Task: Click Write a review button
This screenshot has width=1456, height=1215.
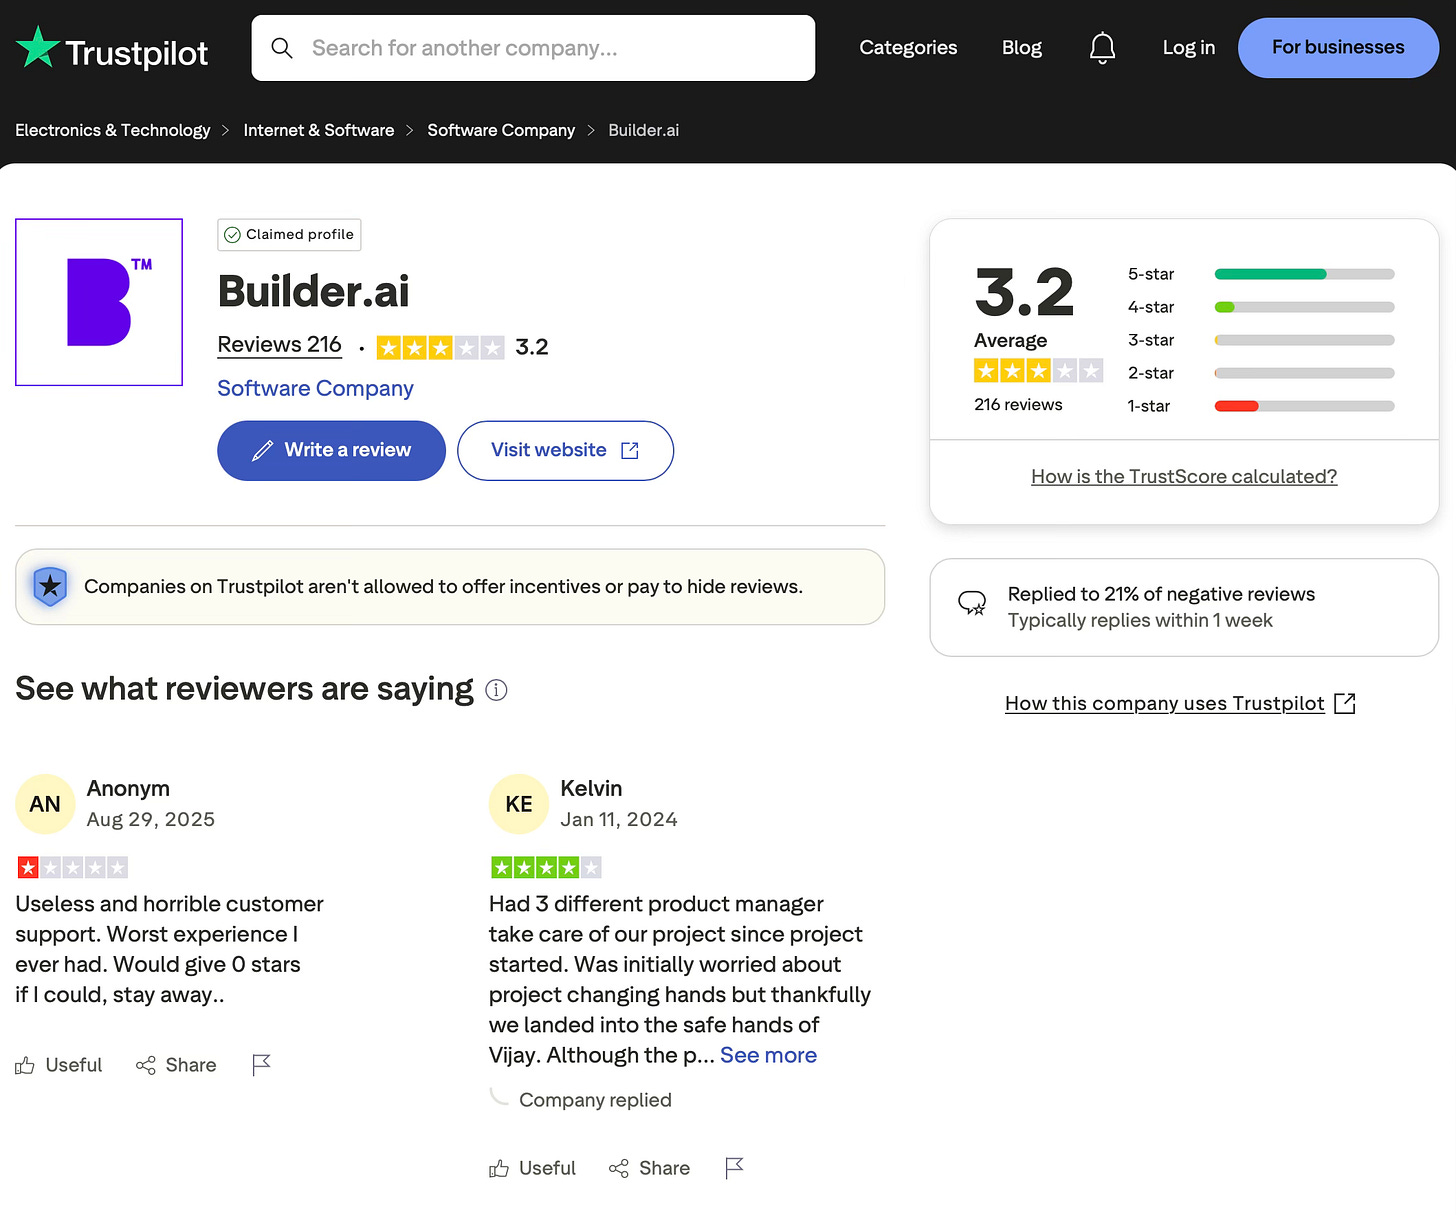Action: tap(331, 451)
